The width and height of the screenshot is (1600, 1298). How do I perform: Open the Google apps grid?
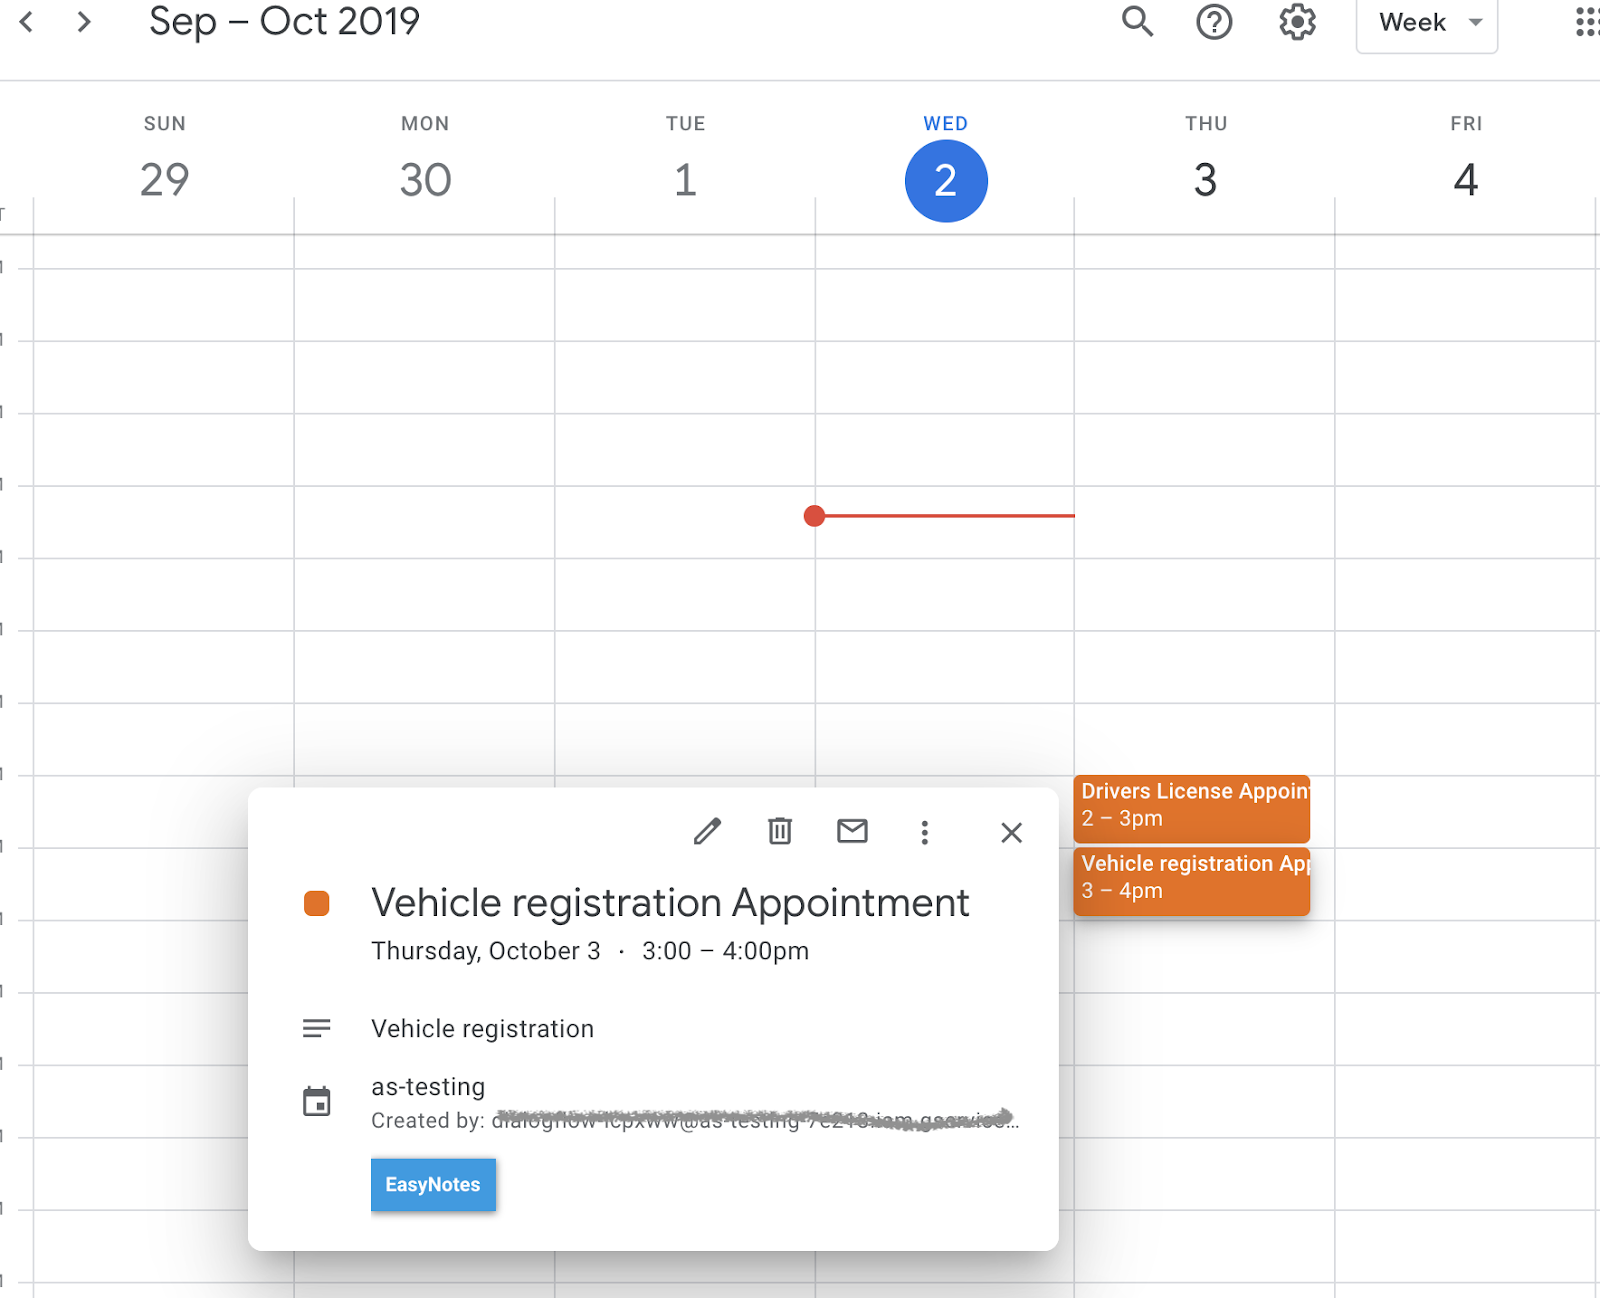1586,22
